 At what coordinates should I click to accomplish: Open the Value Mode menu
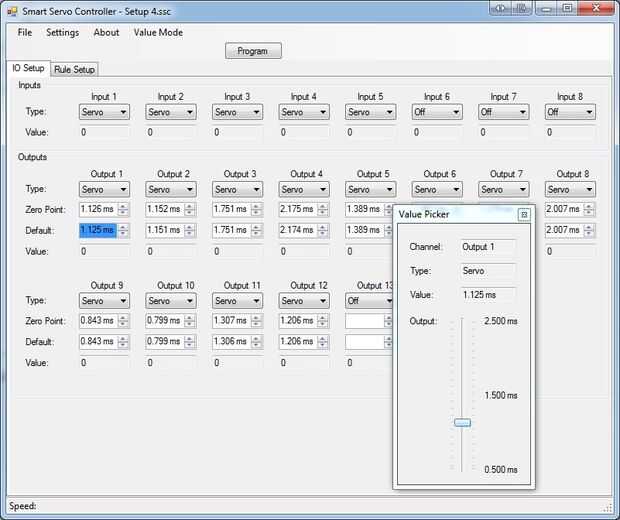click(x=158, y=32)
